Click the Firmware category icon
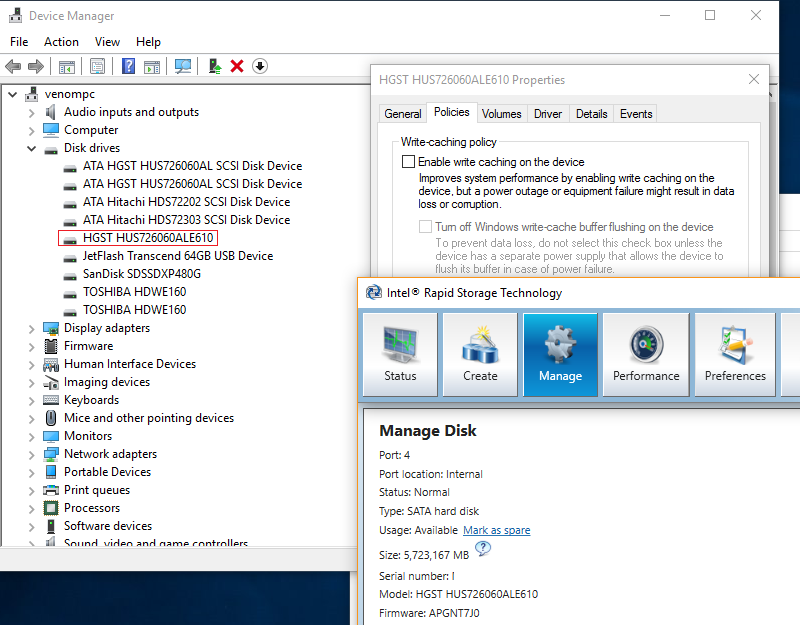The image size is (800, 625). (51, 346)
